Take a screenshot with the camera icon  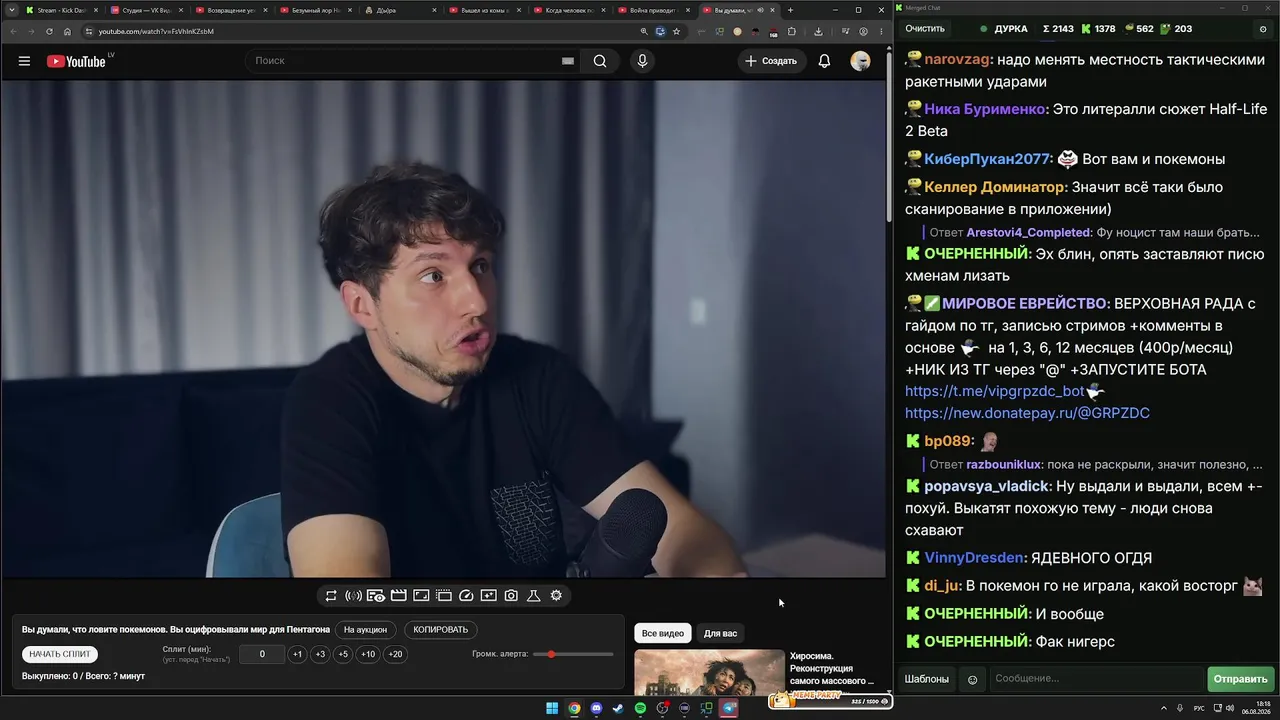click(x=511, y=596)
